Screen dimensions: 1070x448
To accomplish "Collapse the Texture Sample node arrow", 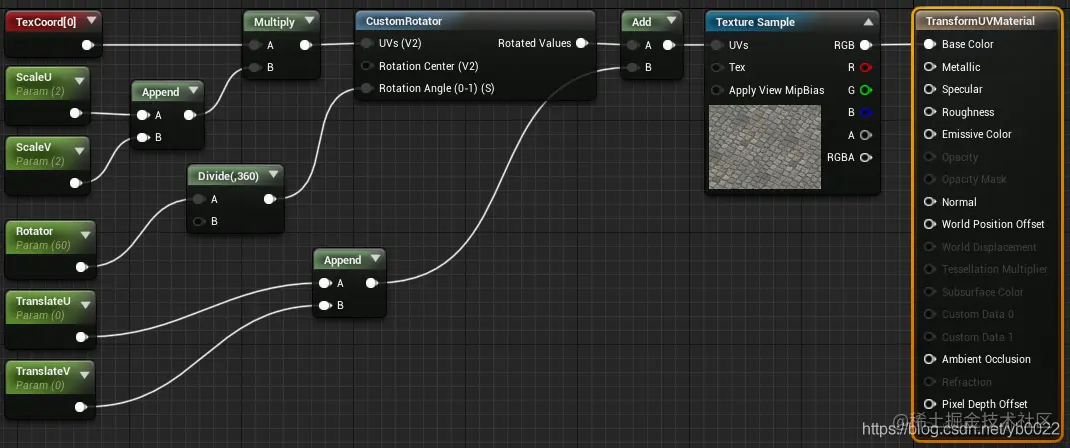I will (868, 22).
